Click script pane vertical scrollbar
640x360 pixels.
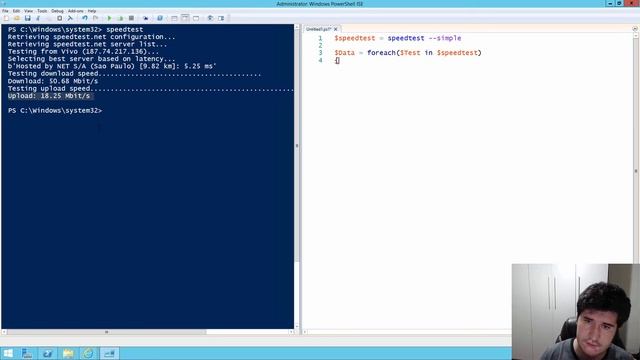636,171
